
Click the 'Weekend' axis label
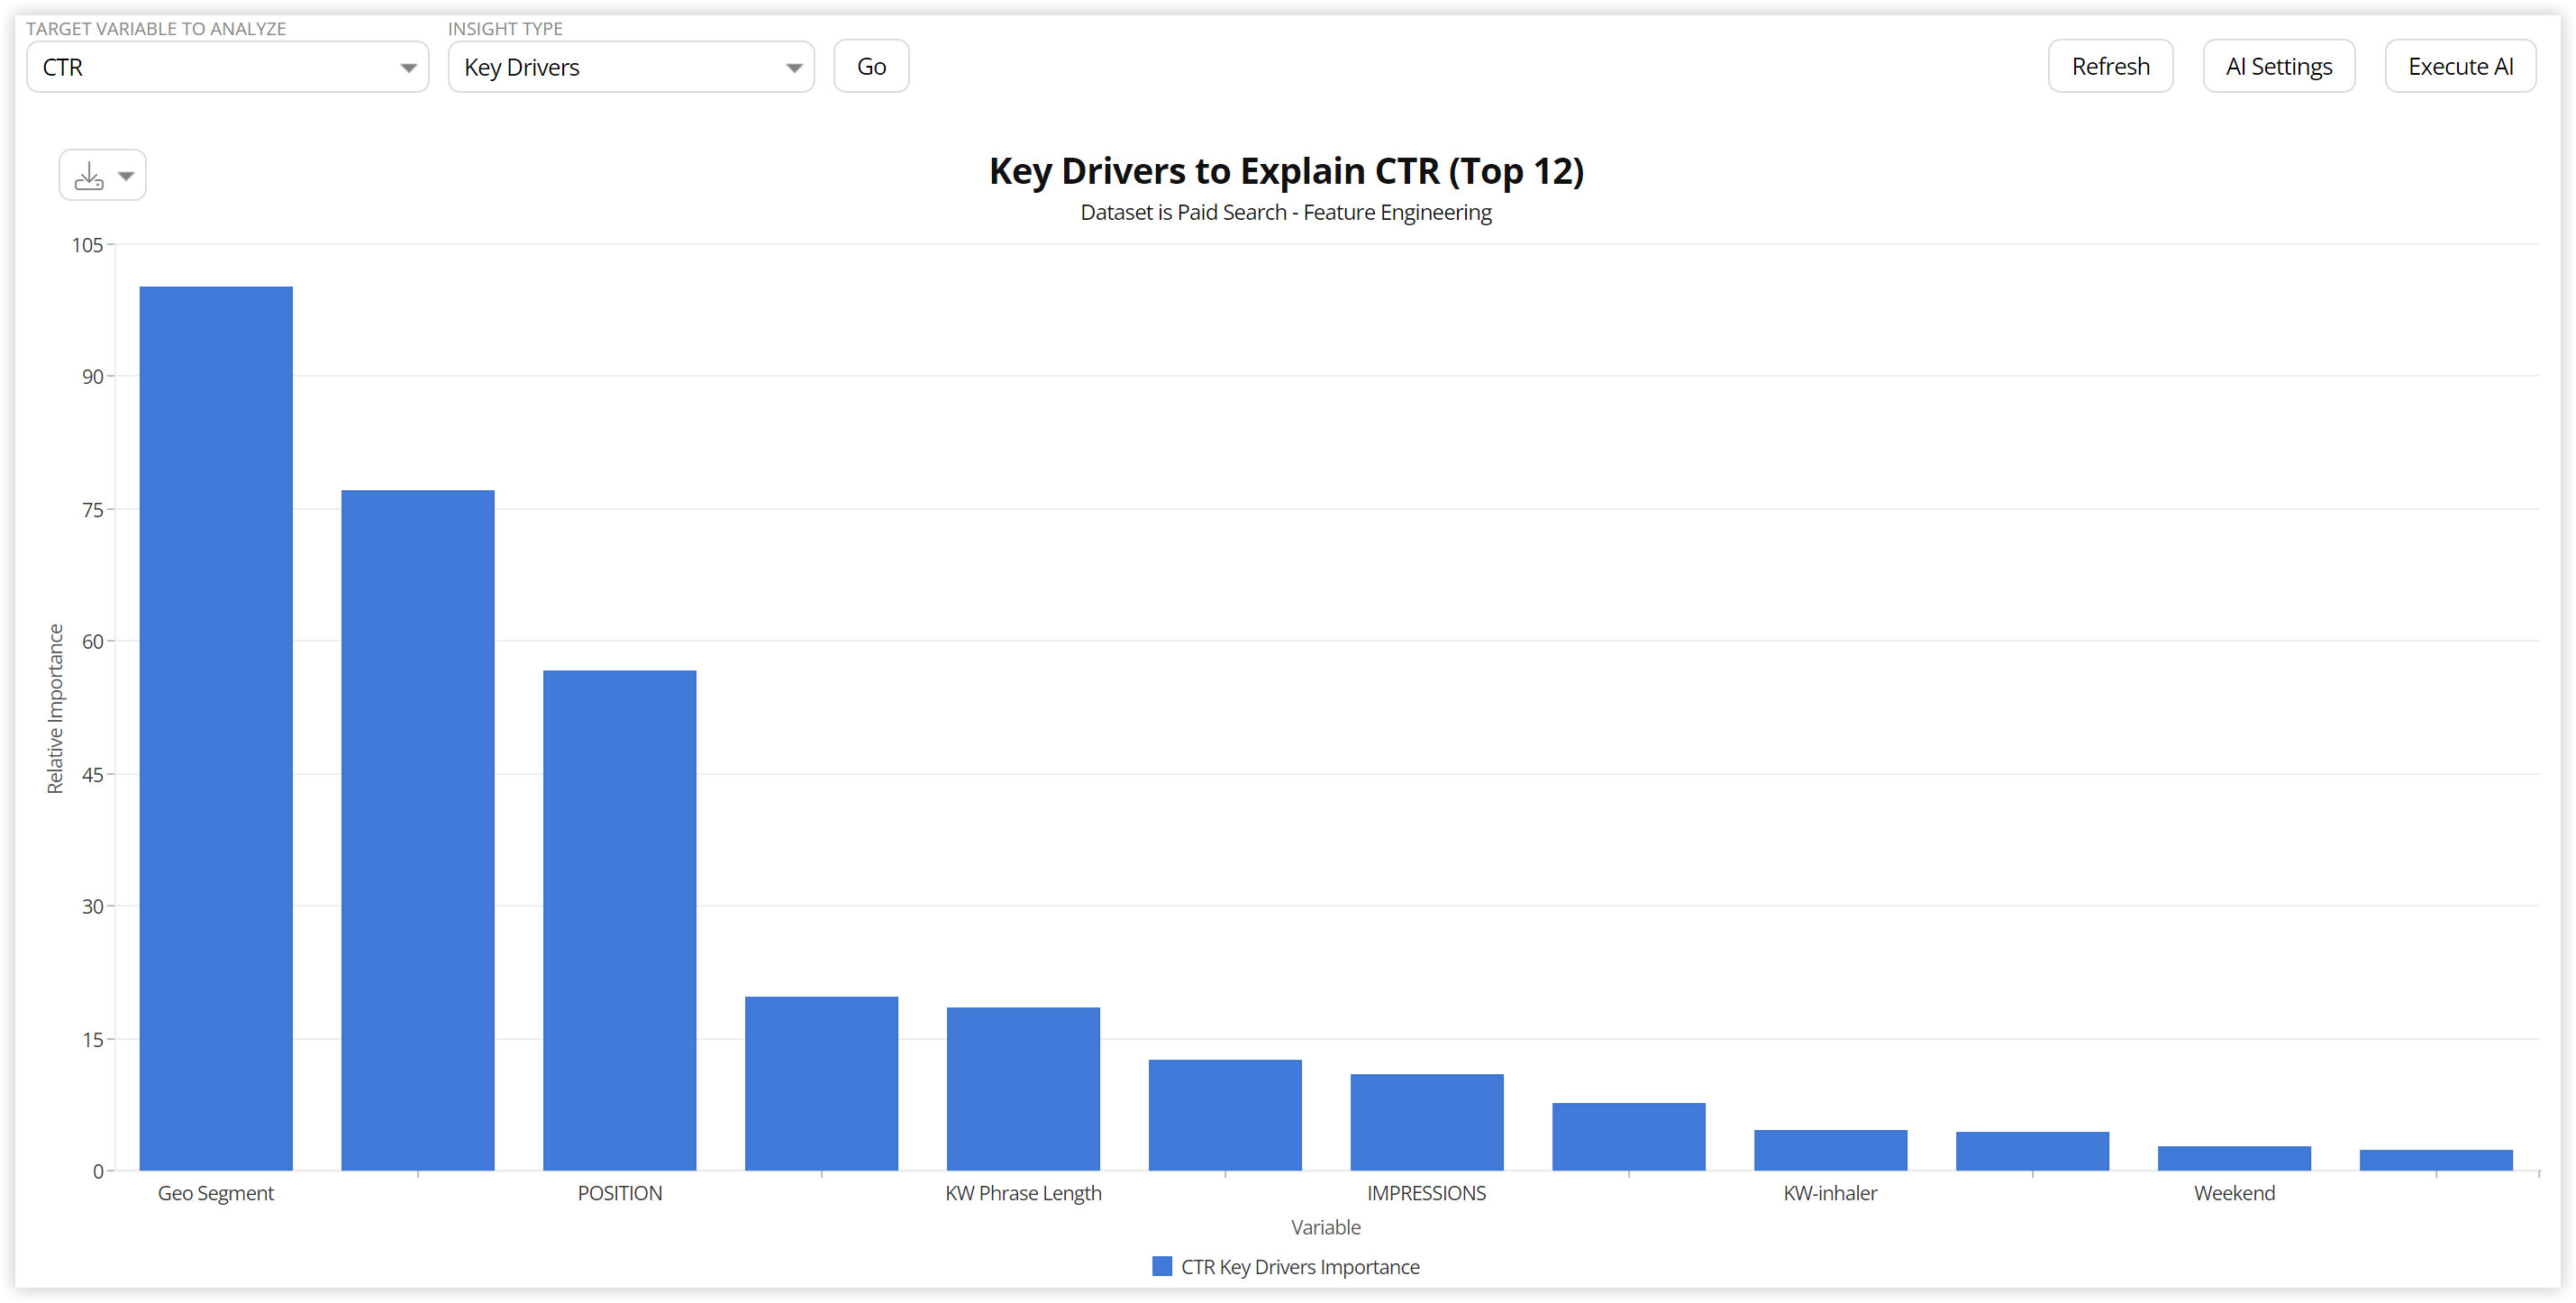point(2234,1193)
